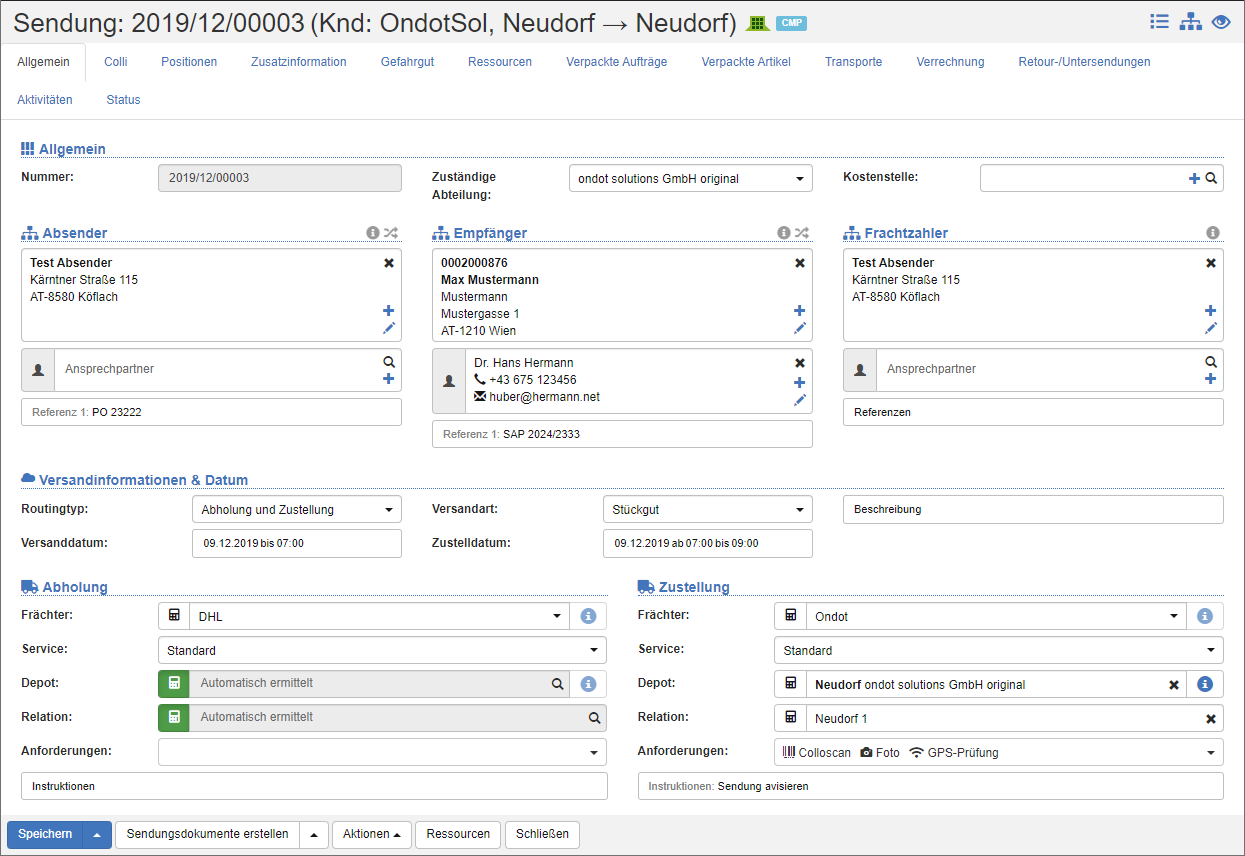Add a new Kostenstelle with plus icon
This screenshot has height=856, width=1245.
tap(1194, 179)
